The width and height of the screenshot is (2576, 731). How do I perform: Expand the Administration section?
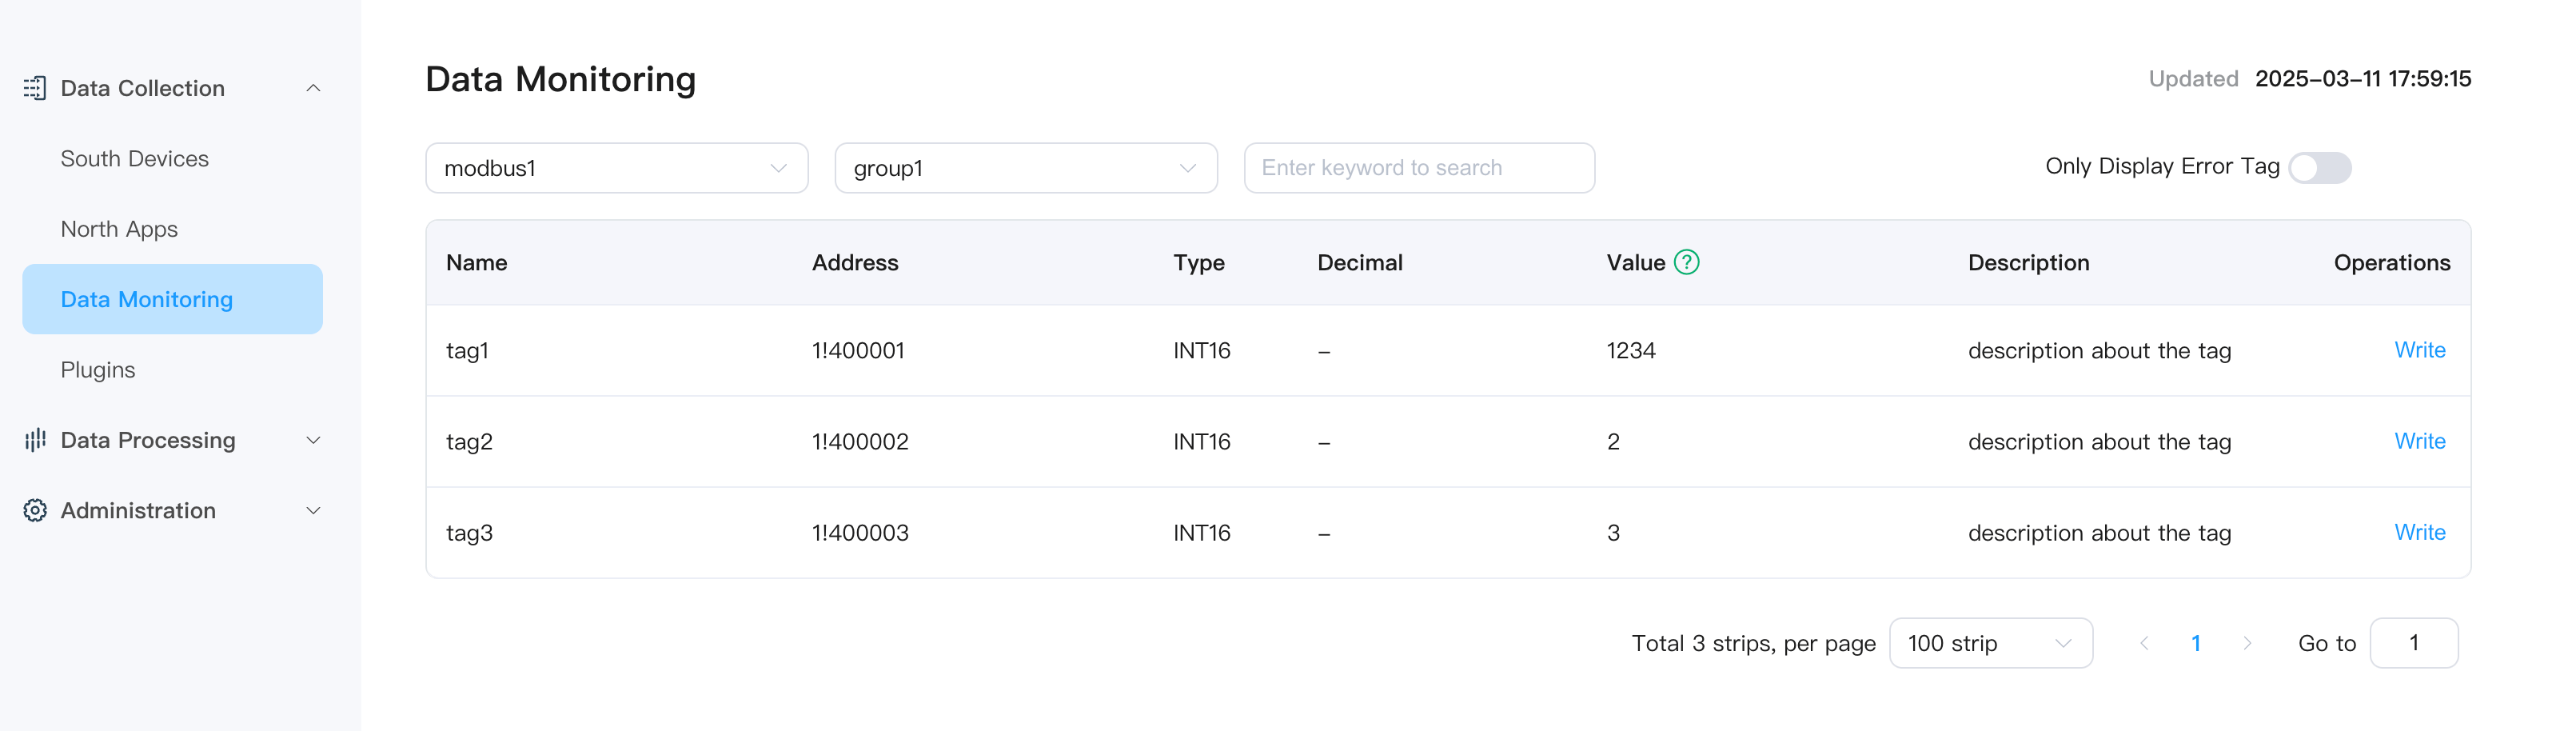click(313, 510)
